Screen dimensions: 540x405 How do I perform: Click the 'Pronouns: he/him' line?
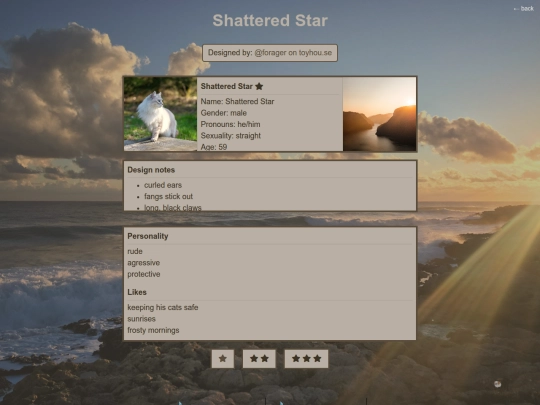click(230, 124)
